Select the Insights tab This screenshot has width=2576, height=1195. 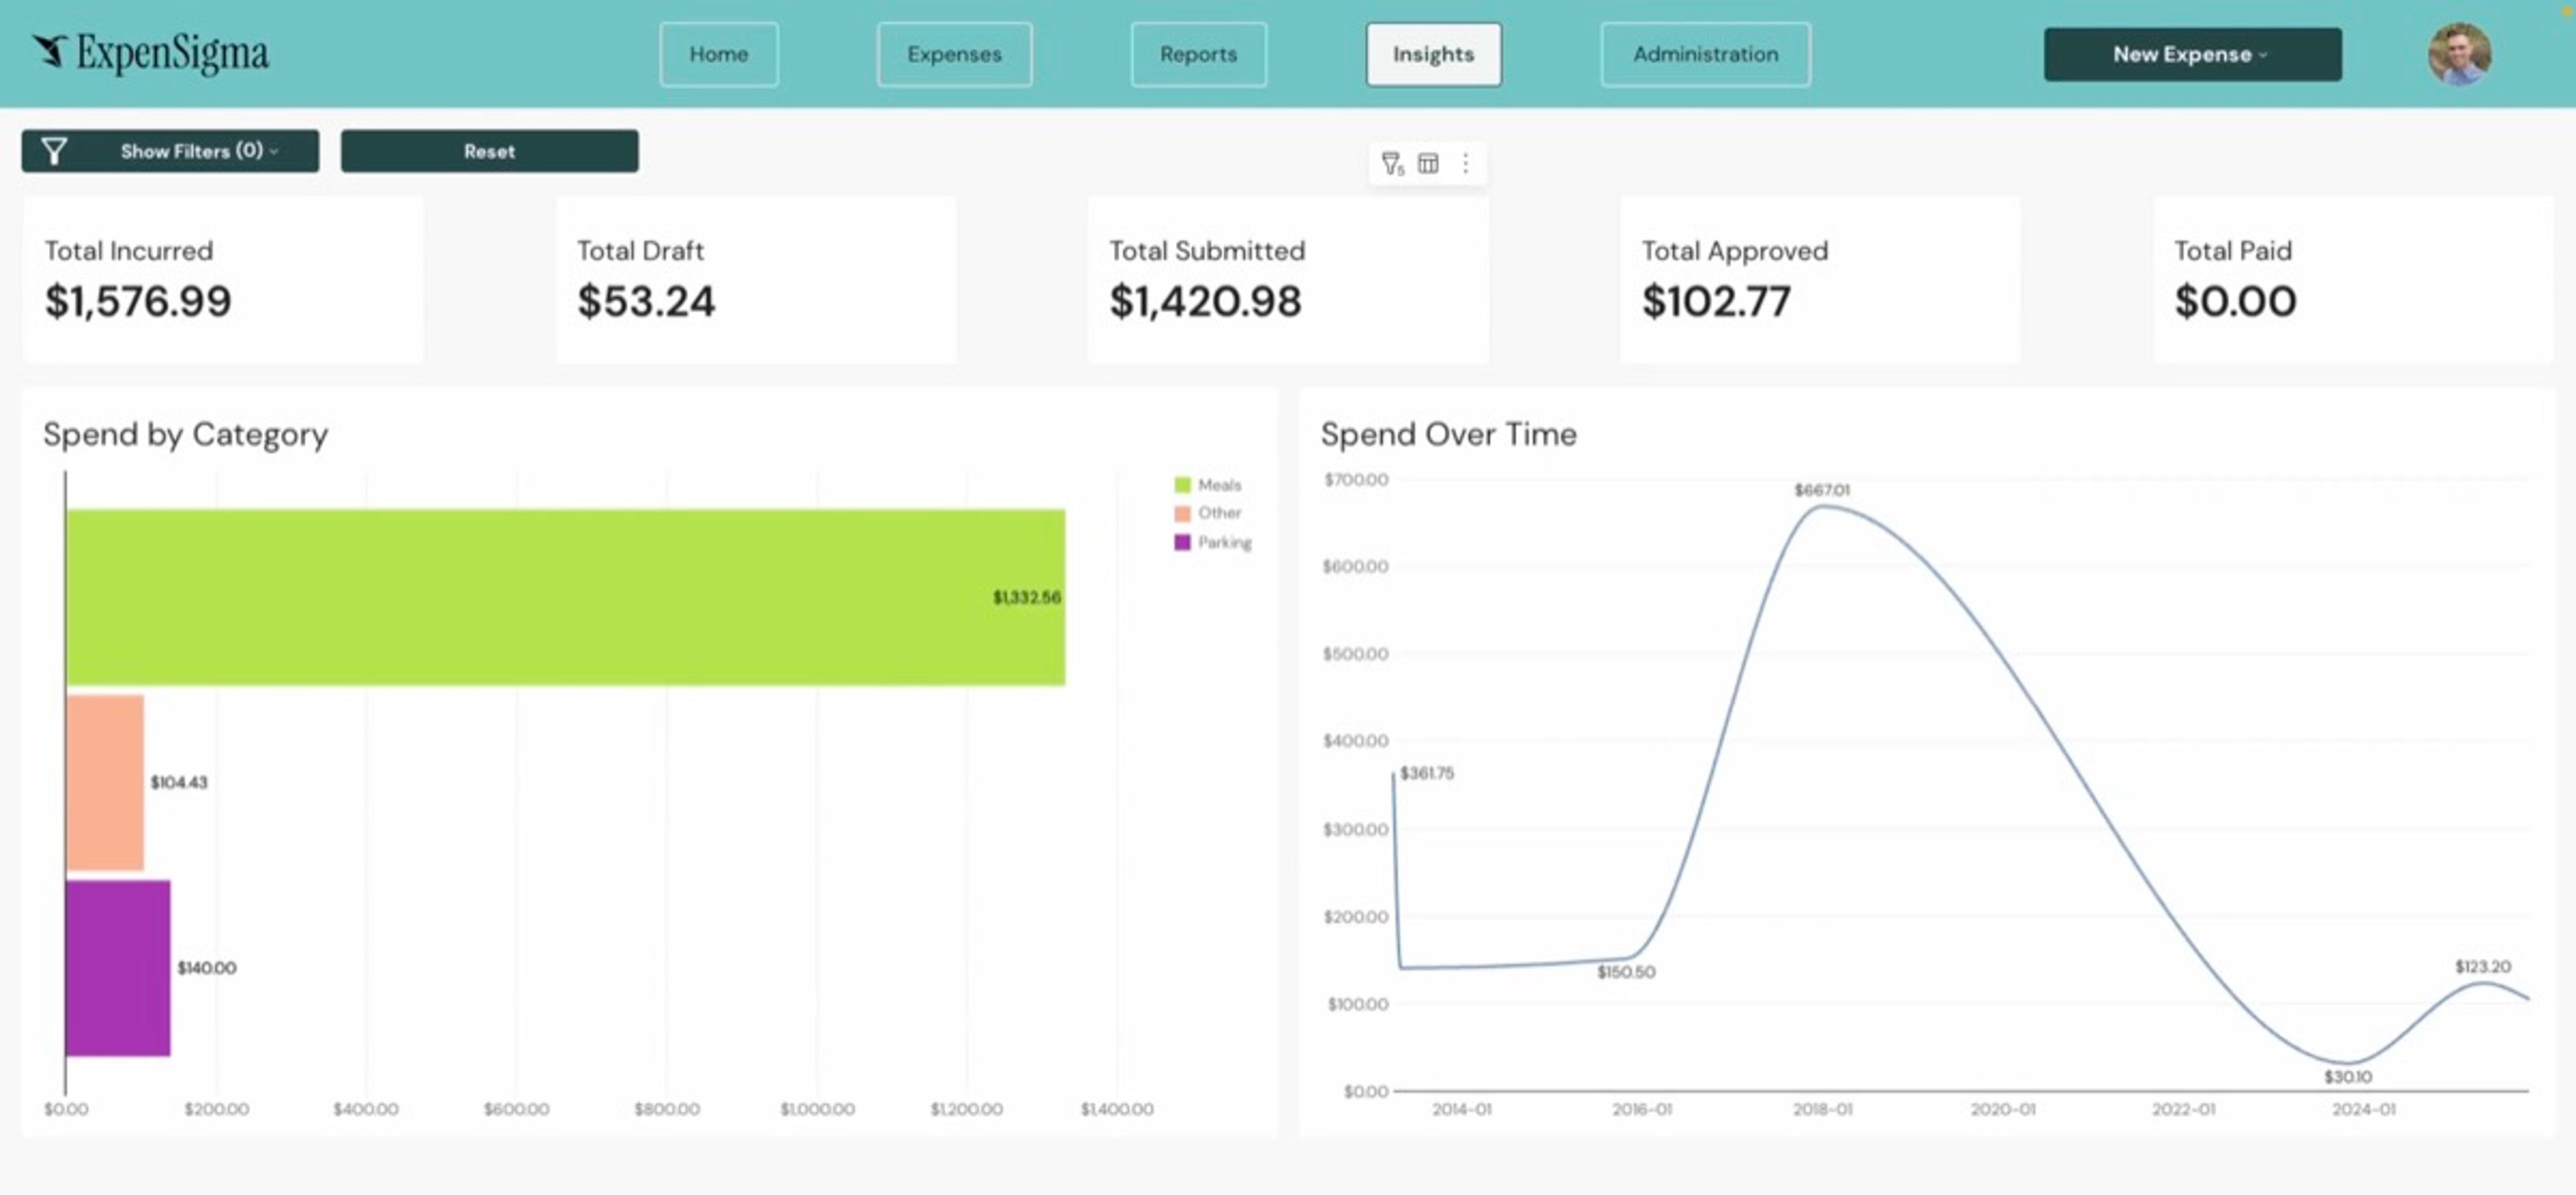coord(1433,54)
